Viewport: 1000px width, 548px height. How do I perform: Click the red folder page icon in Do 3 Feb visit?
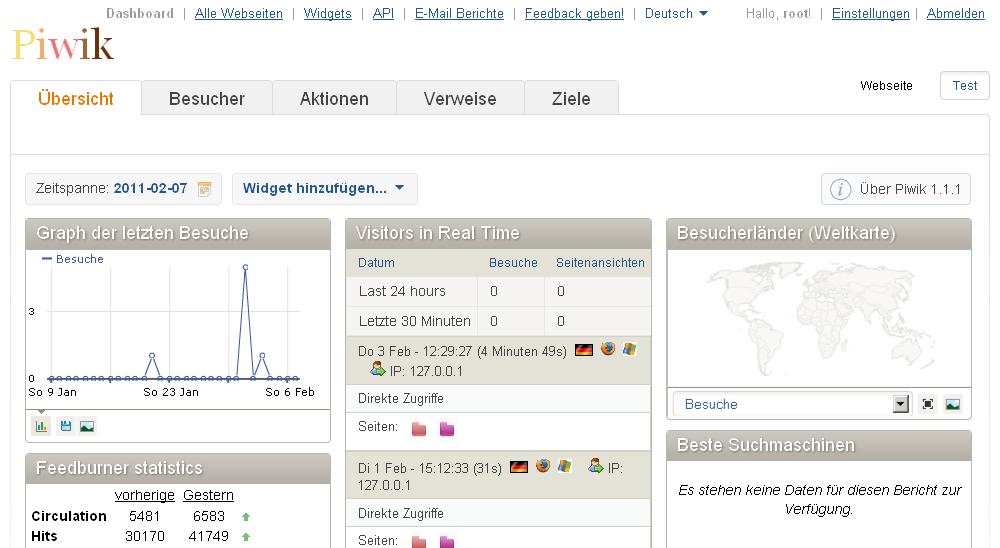[419, 429]
